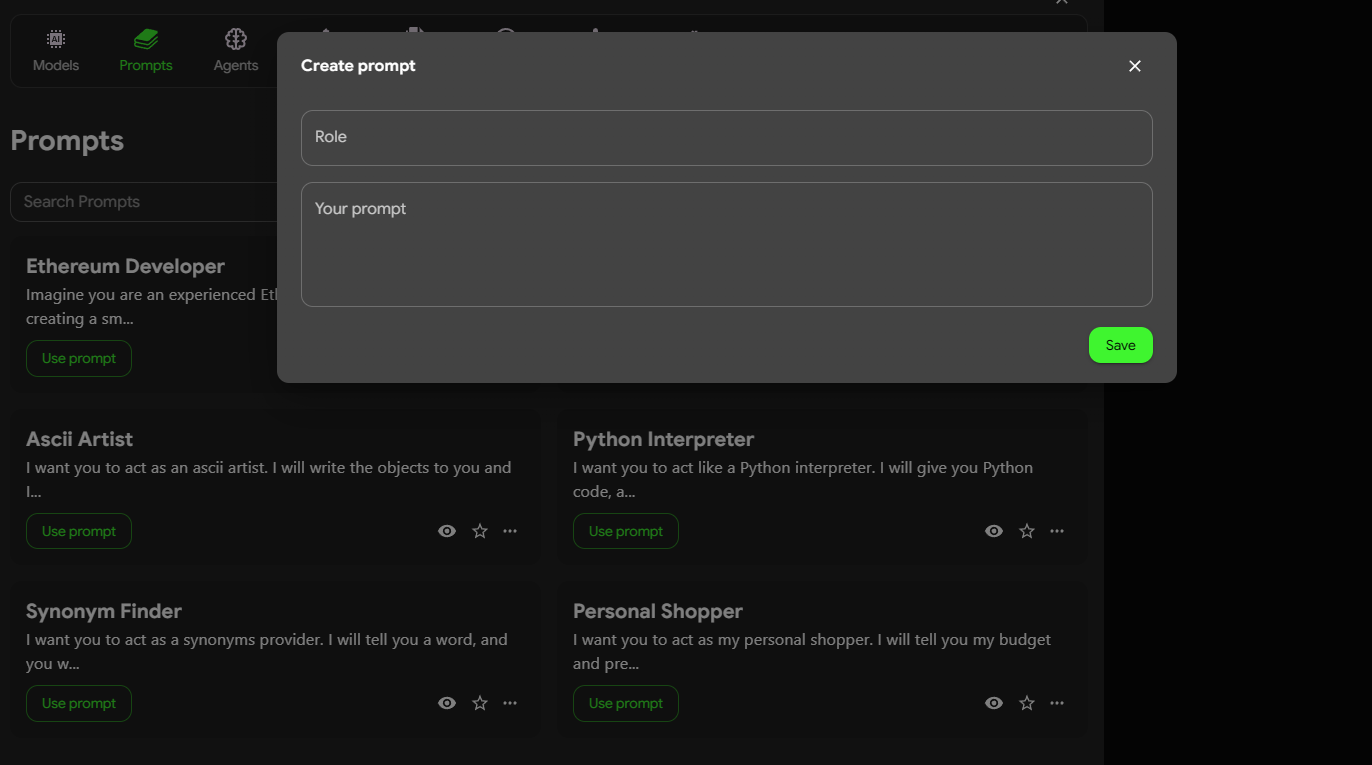Click Use prompt on Ethereum Developer
This screenshot has width=1372, height=765.
pyautogui.click(x=78, y=358)
